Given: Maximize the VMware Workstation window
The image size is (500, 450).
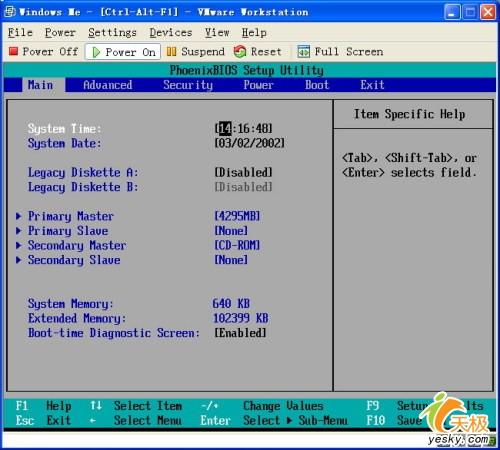Looking at the screenshot, I should 470,12.
